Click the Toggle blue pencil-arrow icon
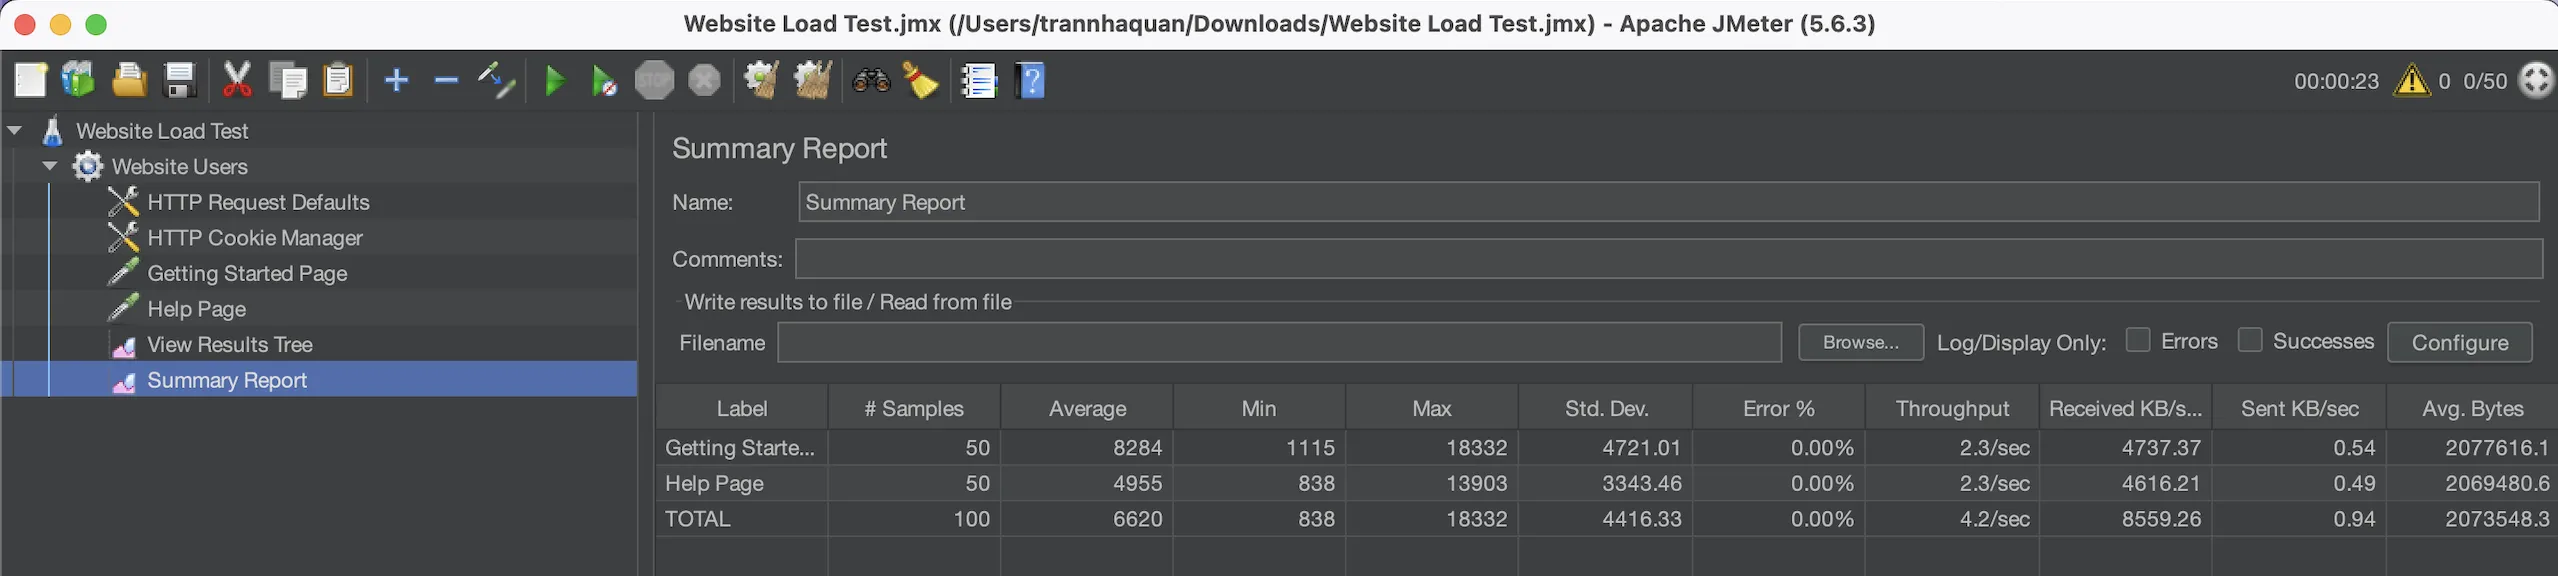 point(496,81)
